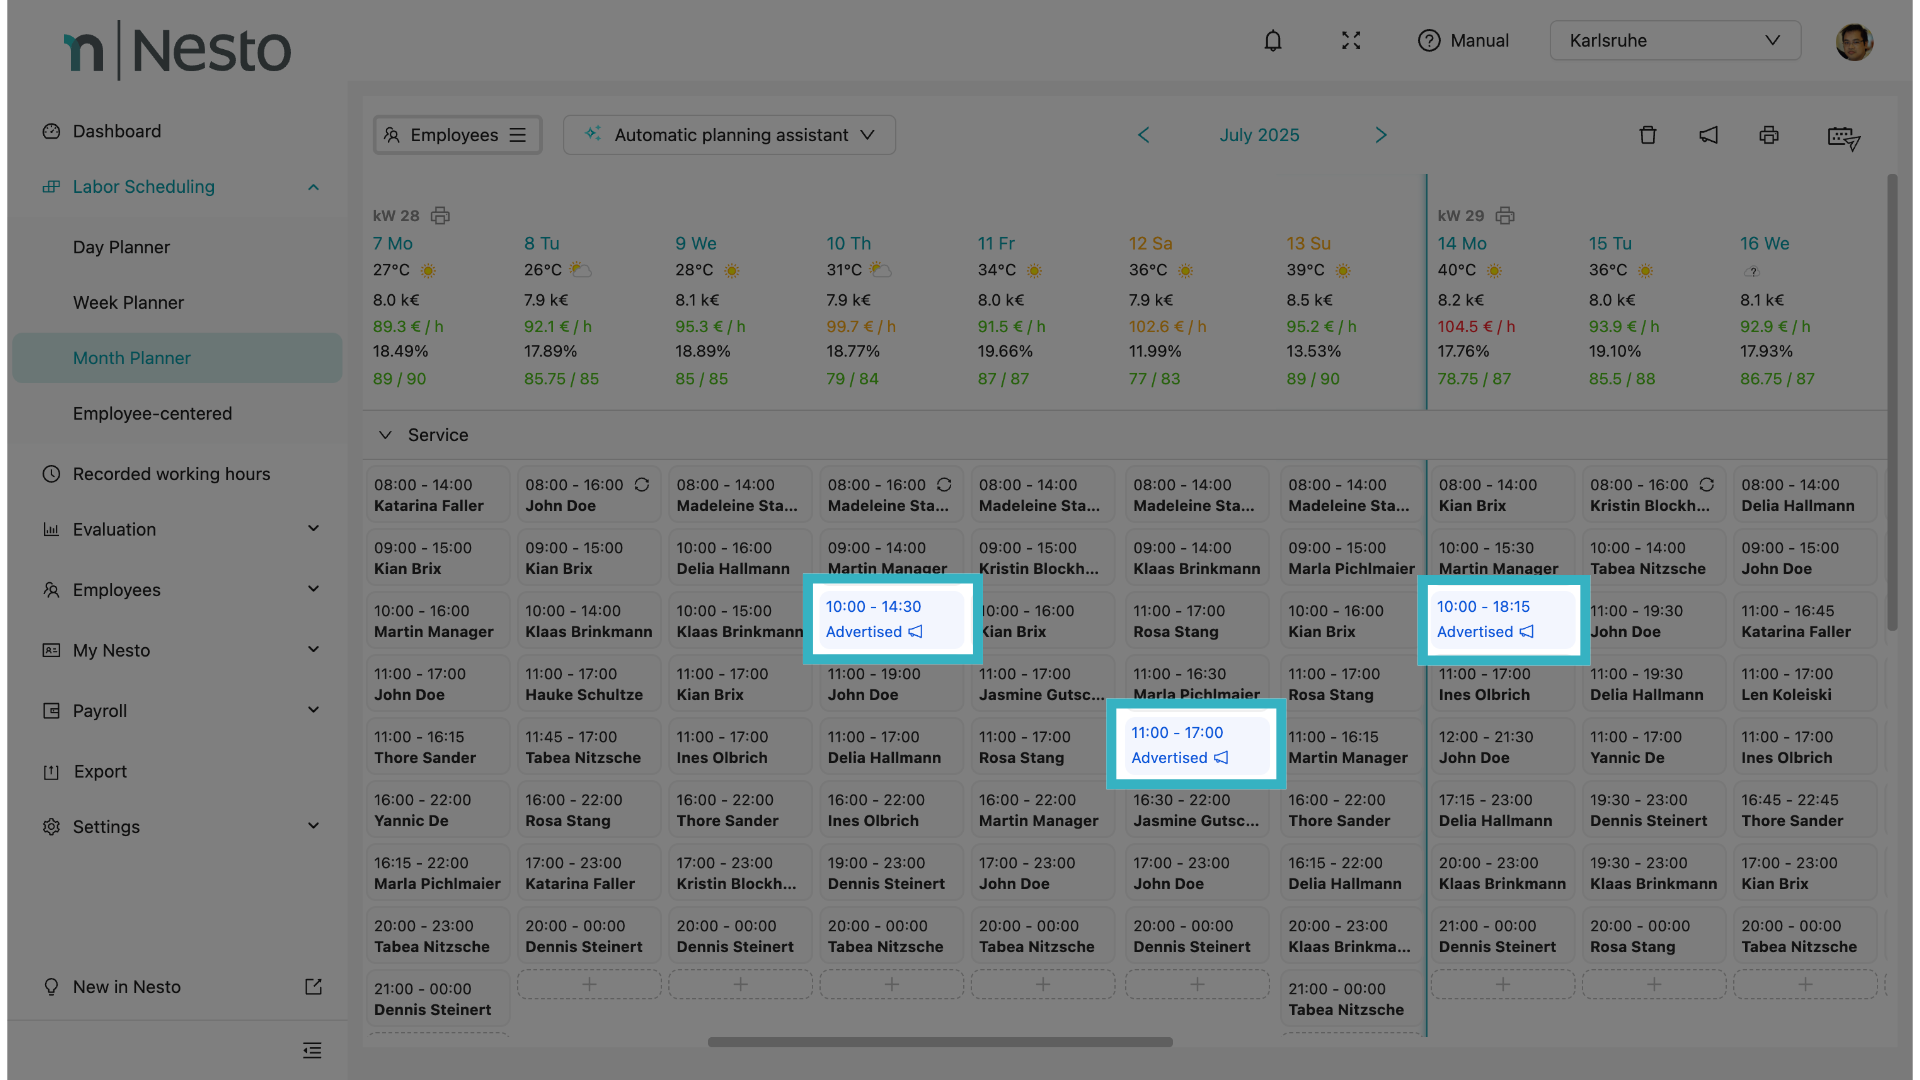Toggle the Employees view button
The width and height of the screenshot is (1920, 1080).
click(x=457, y=135)
